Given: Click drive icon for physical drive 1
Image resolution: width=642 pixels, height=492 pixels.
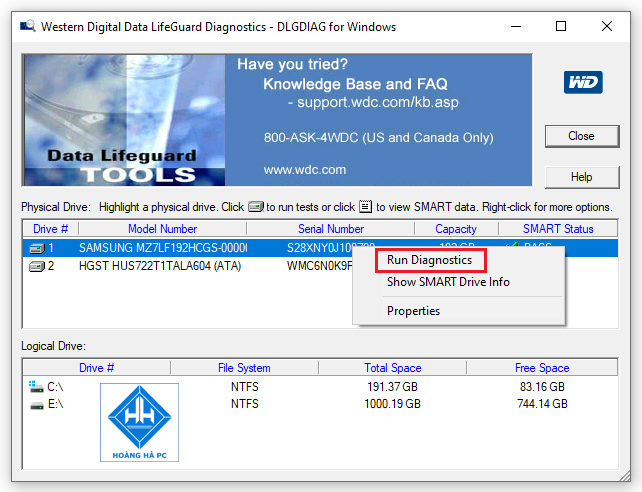Looking at the screenshot, I should 37,248.
